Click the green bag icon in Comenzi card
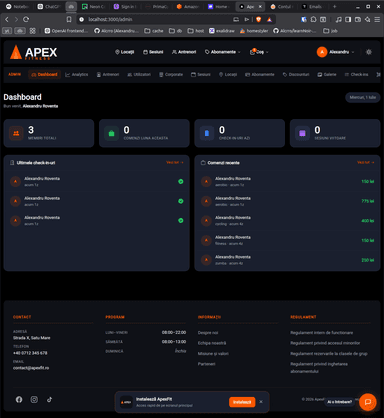 (111, 133)
